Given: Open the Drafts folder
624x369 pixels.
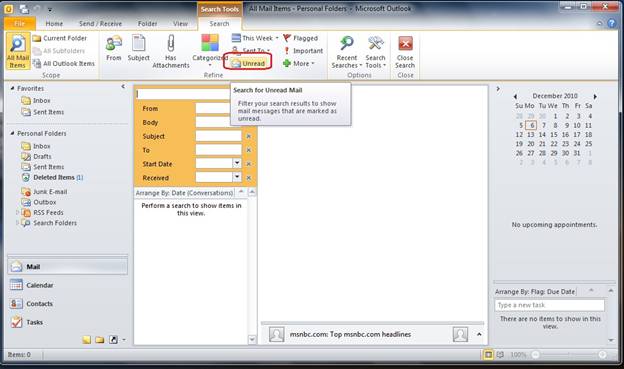Looking at the screenshot, I should (x=37, y=156).
